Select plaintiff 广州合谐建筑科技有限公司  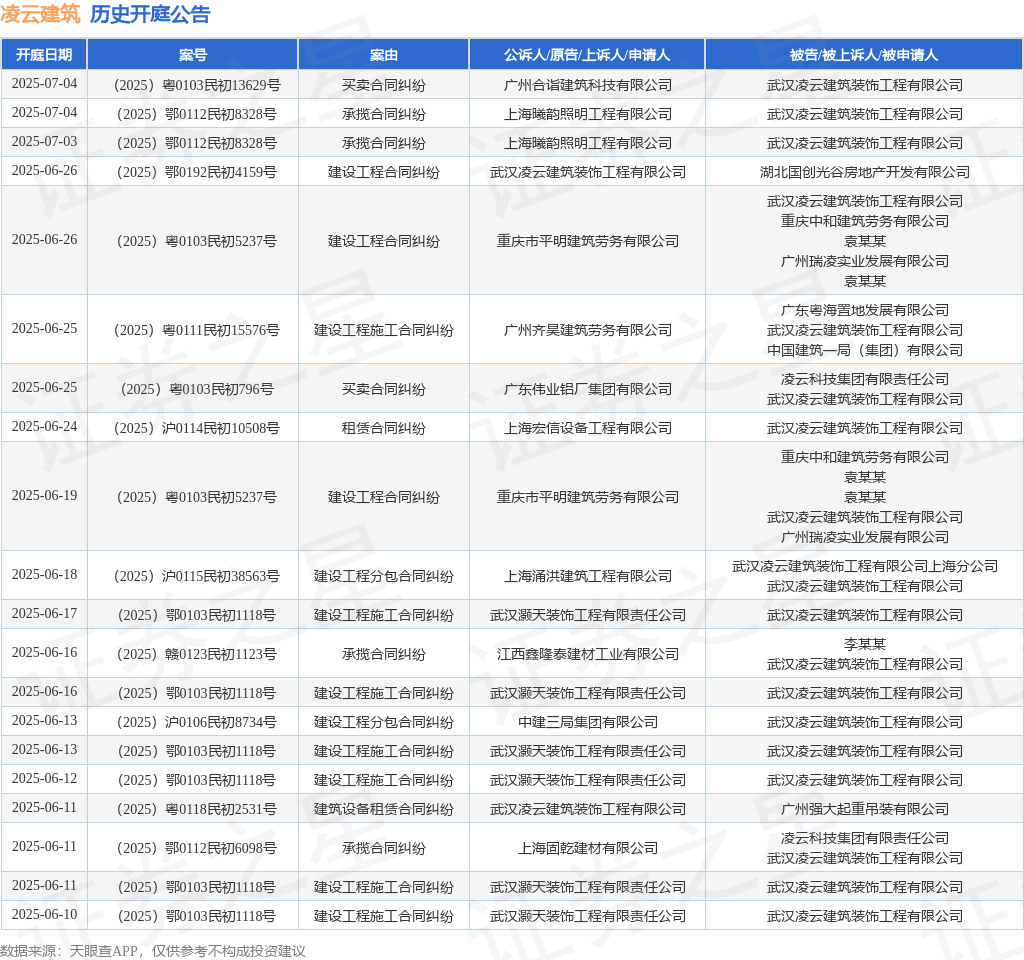(x=588, y=85)
